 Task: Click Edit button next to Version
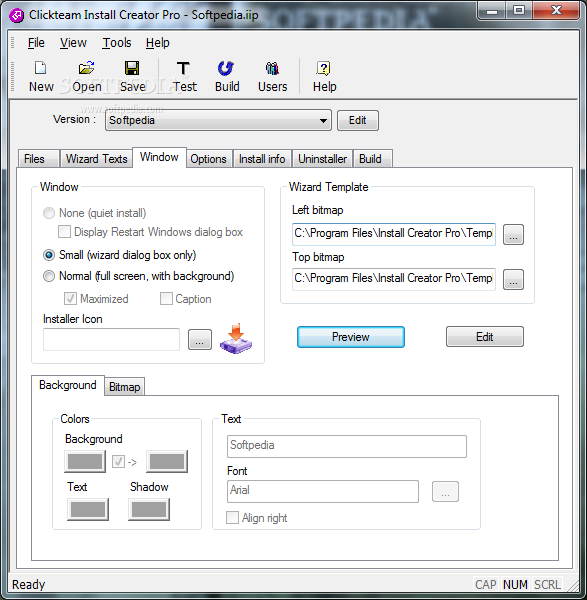[358, 121]
